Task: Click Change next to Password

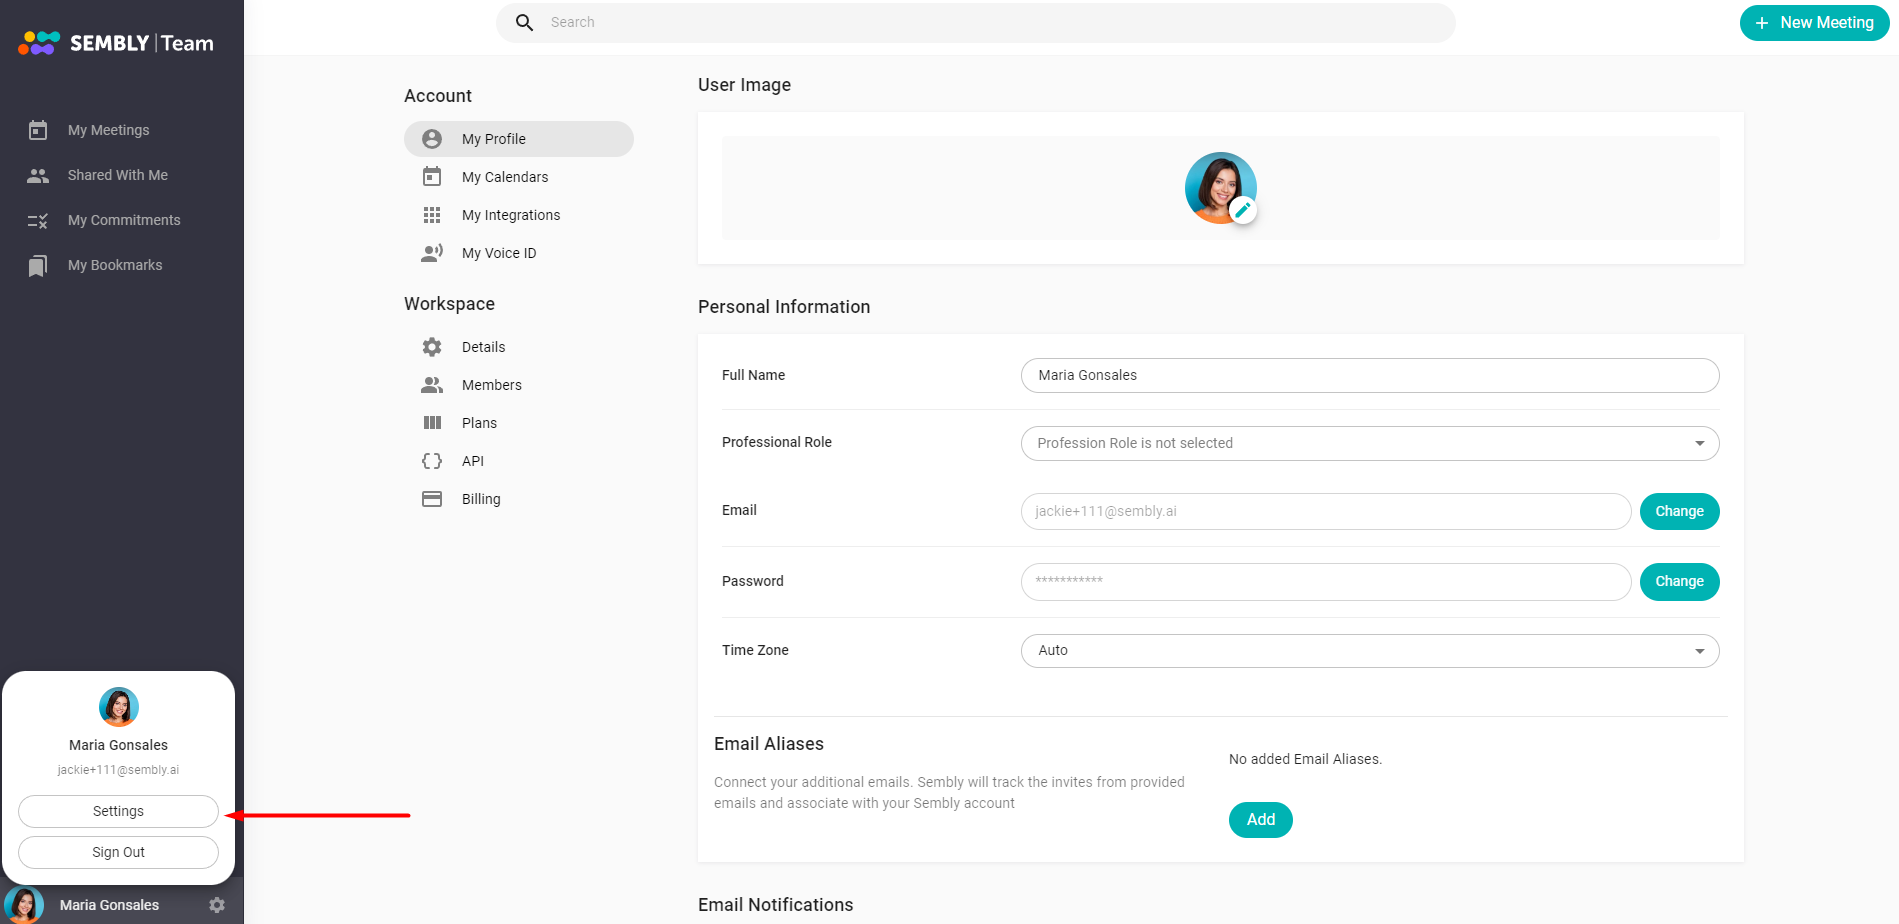Action: coord(1679,582)
